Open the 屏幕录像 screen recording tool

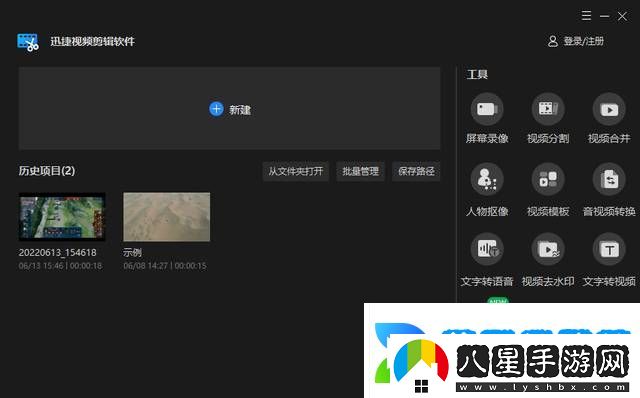click(x=487, y=109)
